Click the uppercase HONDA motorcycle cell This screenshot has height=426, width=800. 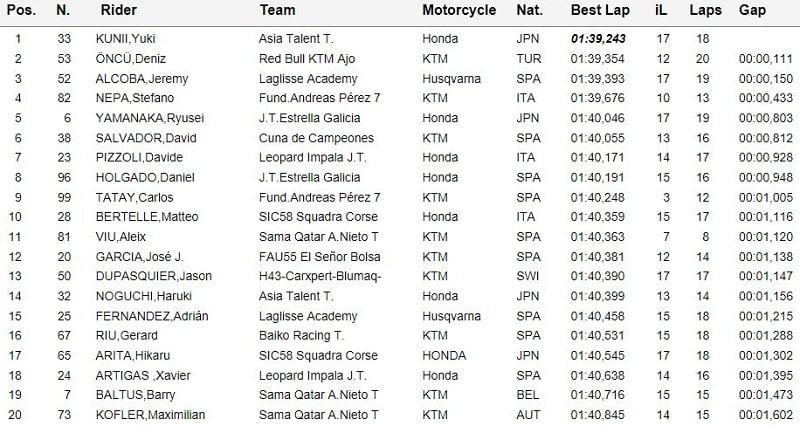point(444,355)
